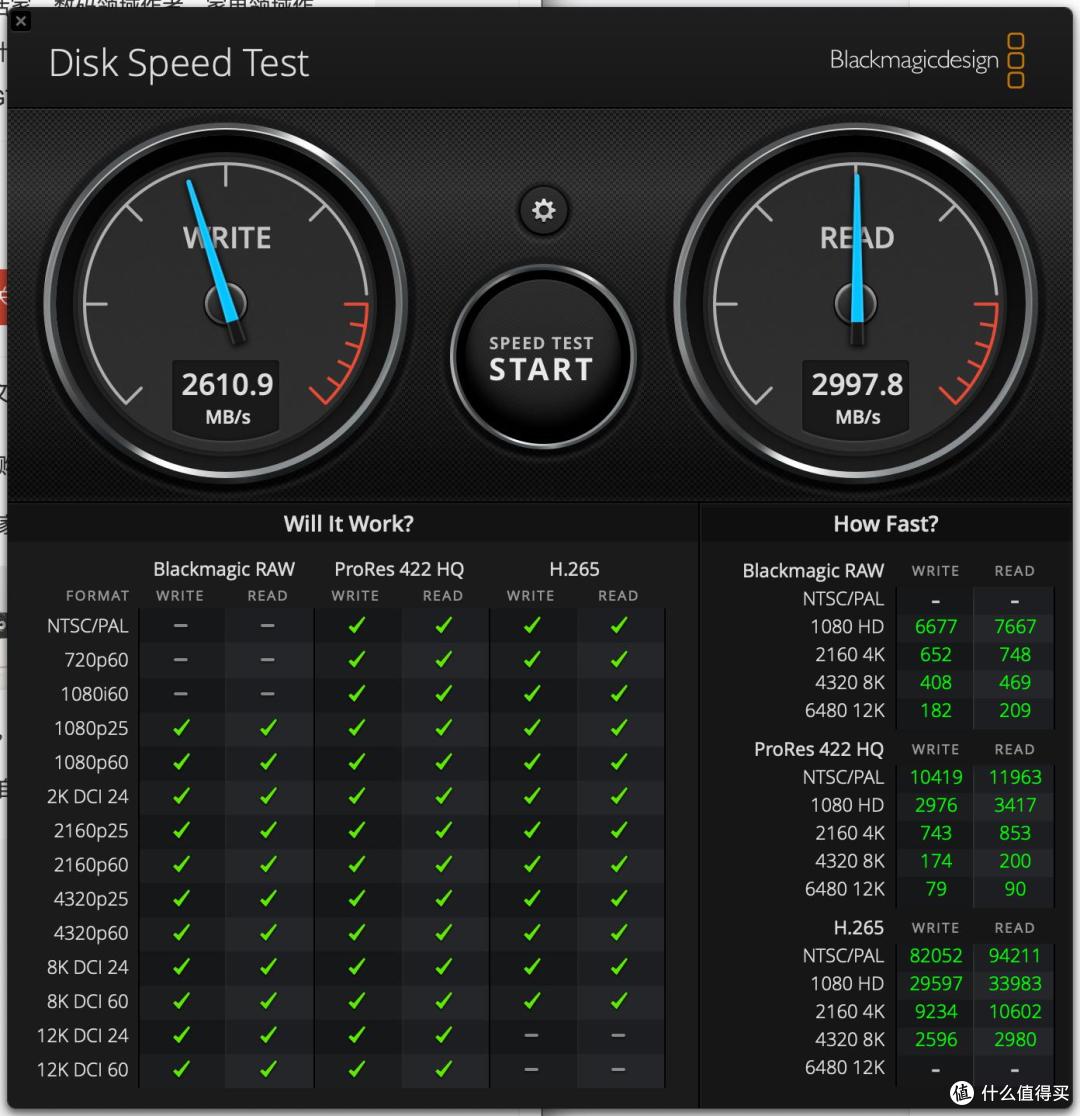Click the 2160p60 format row label

(x=91, y=865)
